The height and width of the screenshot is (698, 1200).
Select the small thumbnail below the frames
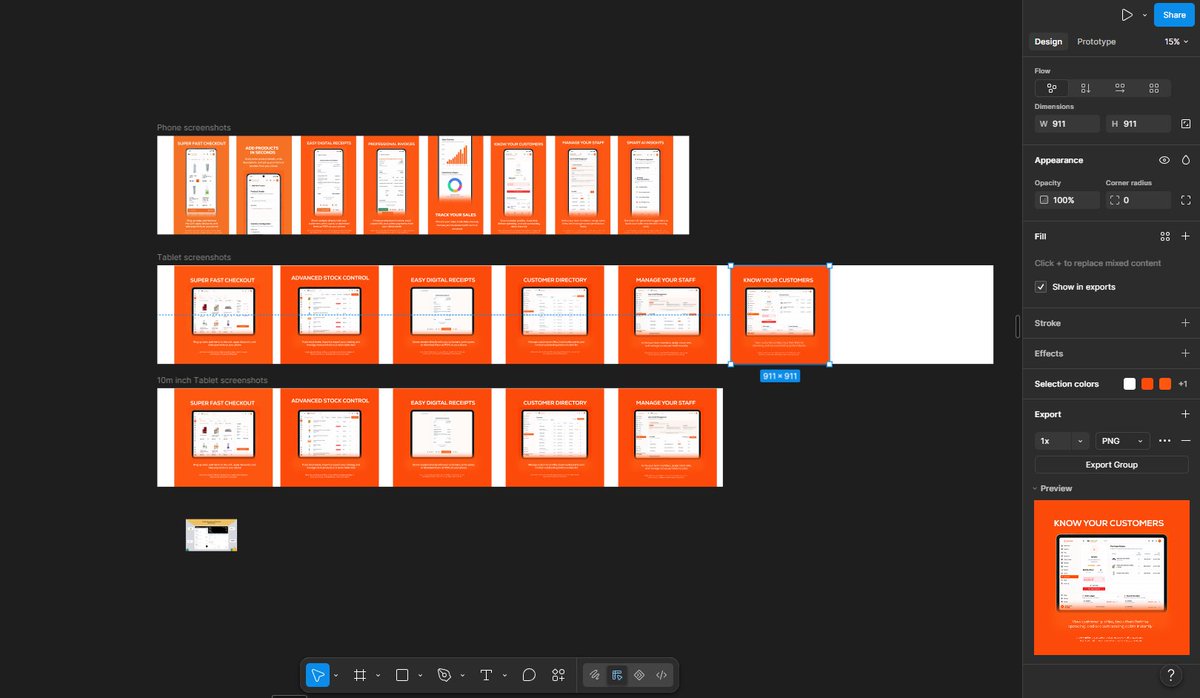point(211,535)
